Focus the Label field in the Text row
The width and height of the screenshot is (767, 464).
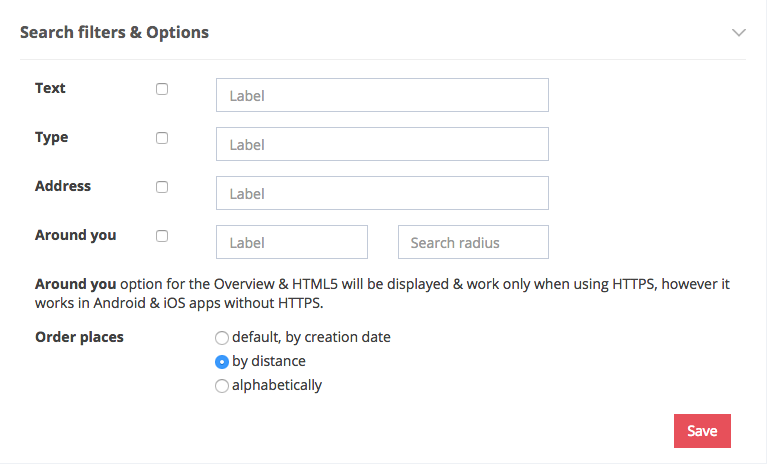click(382, 96)
